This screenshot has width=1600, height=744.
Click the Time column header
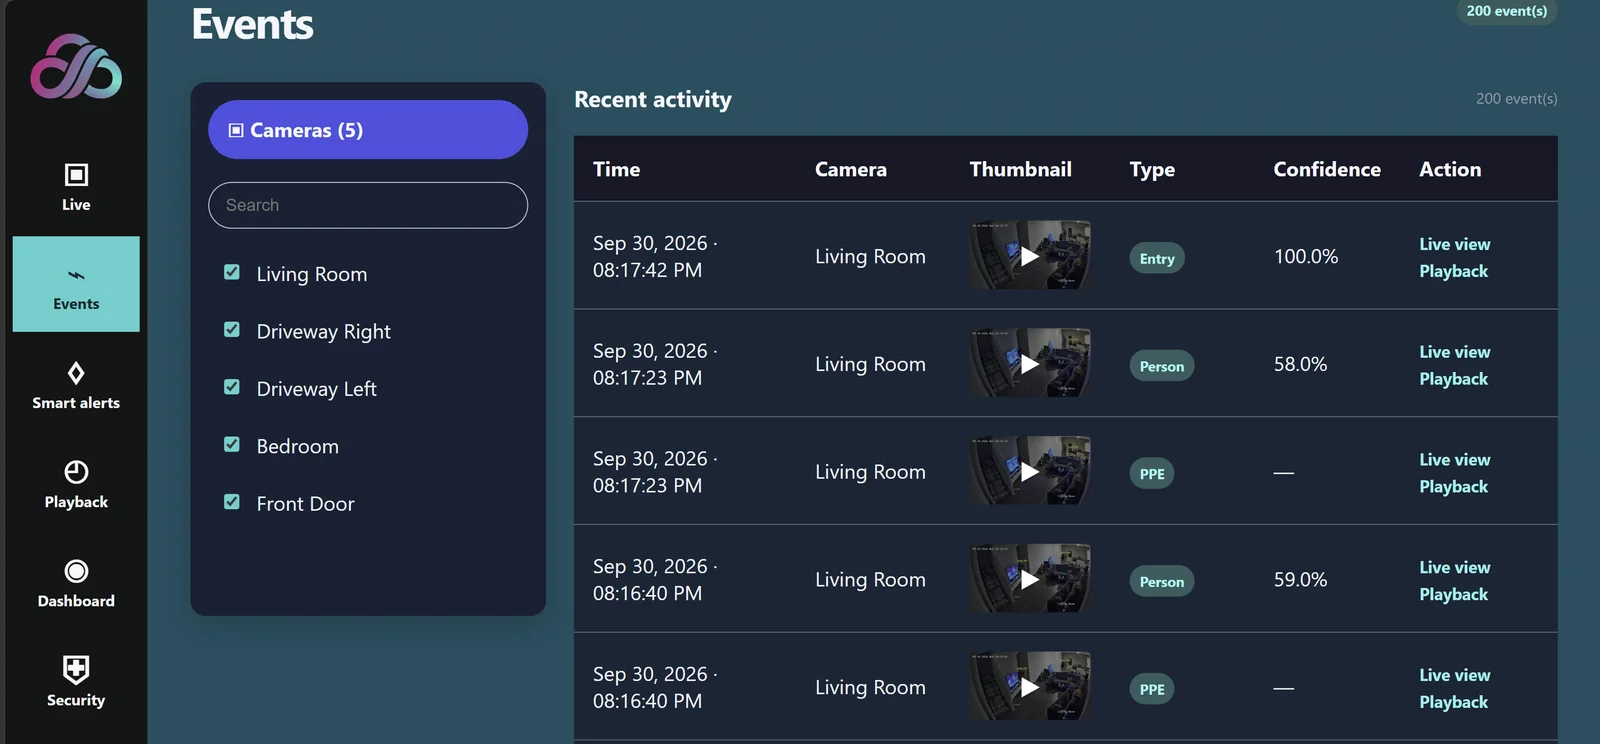pos(616,169)
